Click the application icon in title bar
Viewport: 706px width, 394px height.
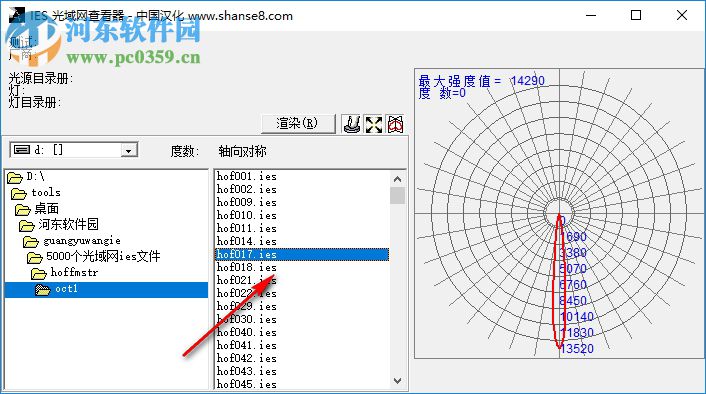point(16,15)
